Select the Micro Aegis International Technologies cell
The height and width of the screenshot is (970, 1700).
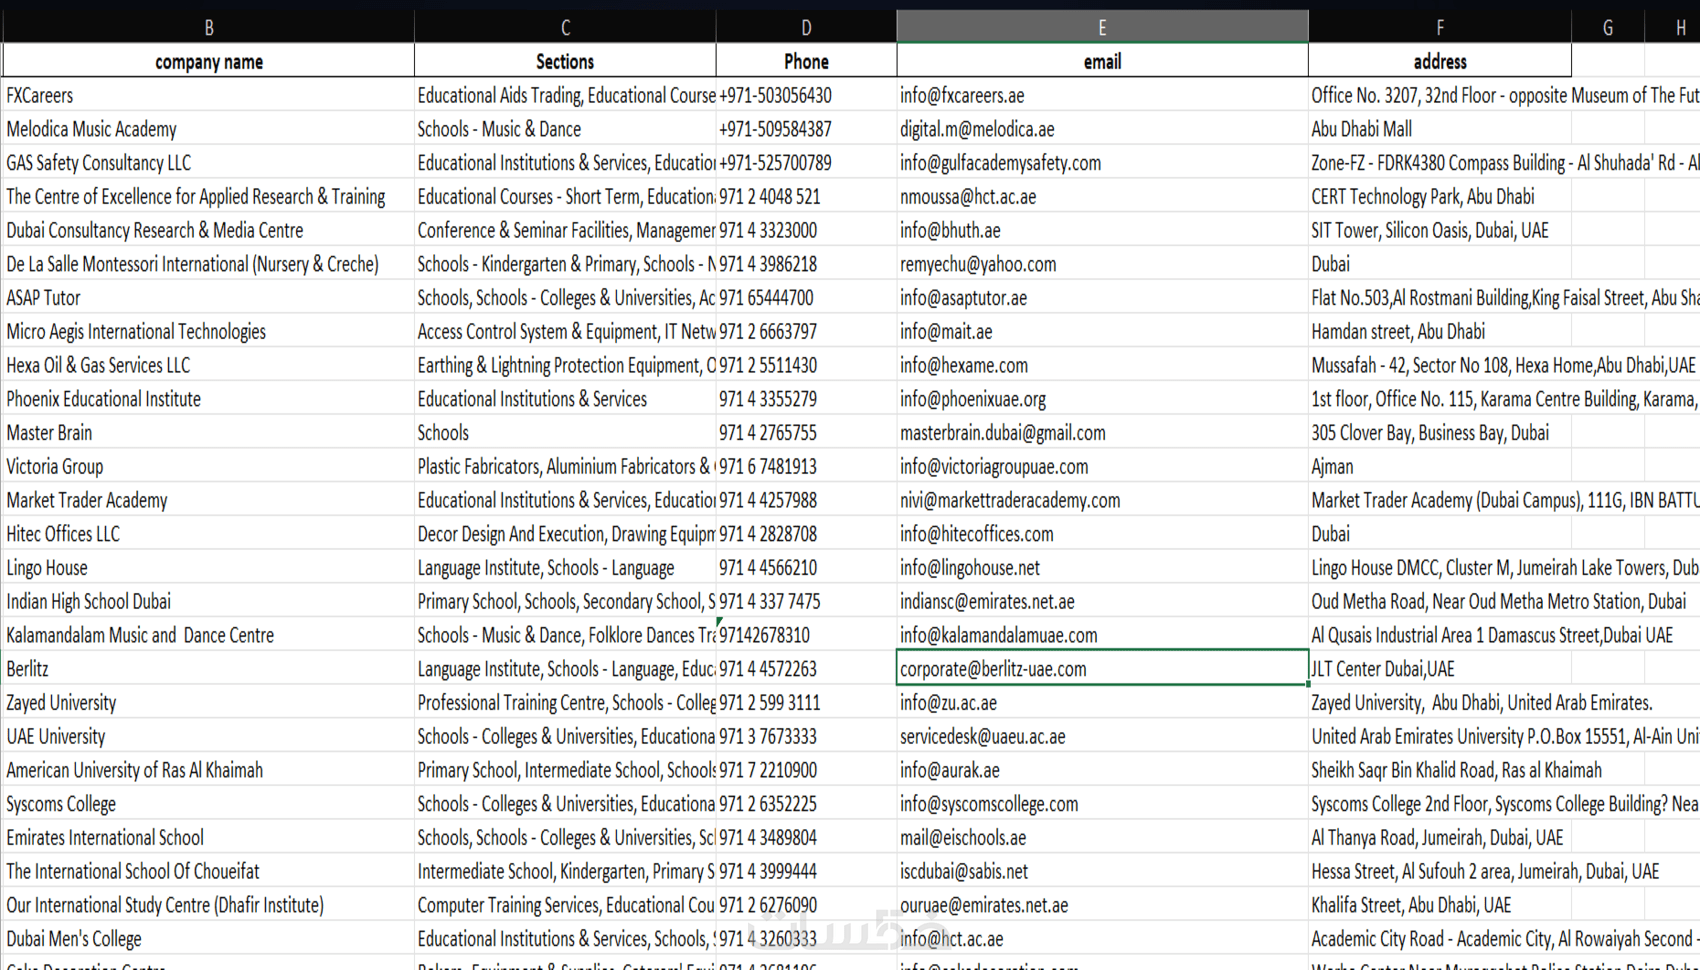[208, 331]
